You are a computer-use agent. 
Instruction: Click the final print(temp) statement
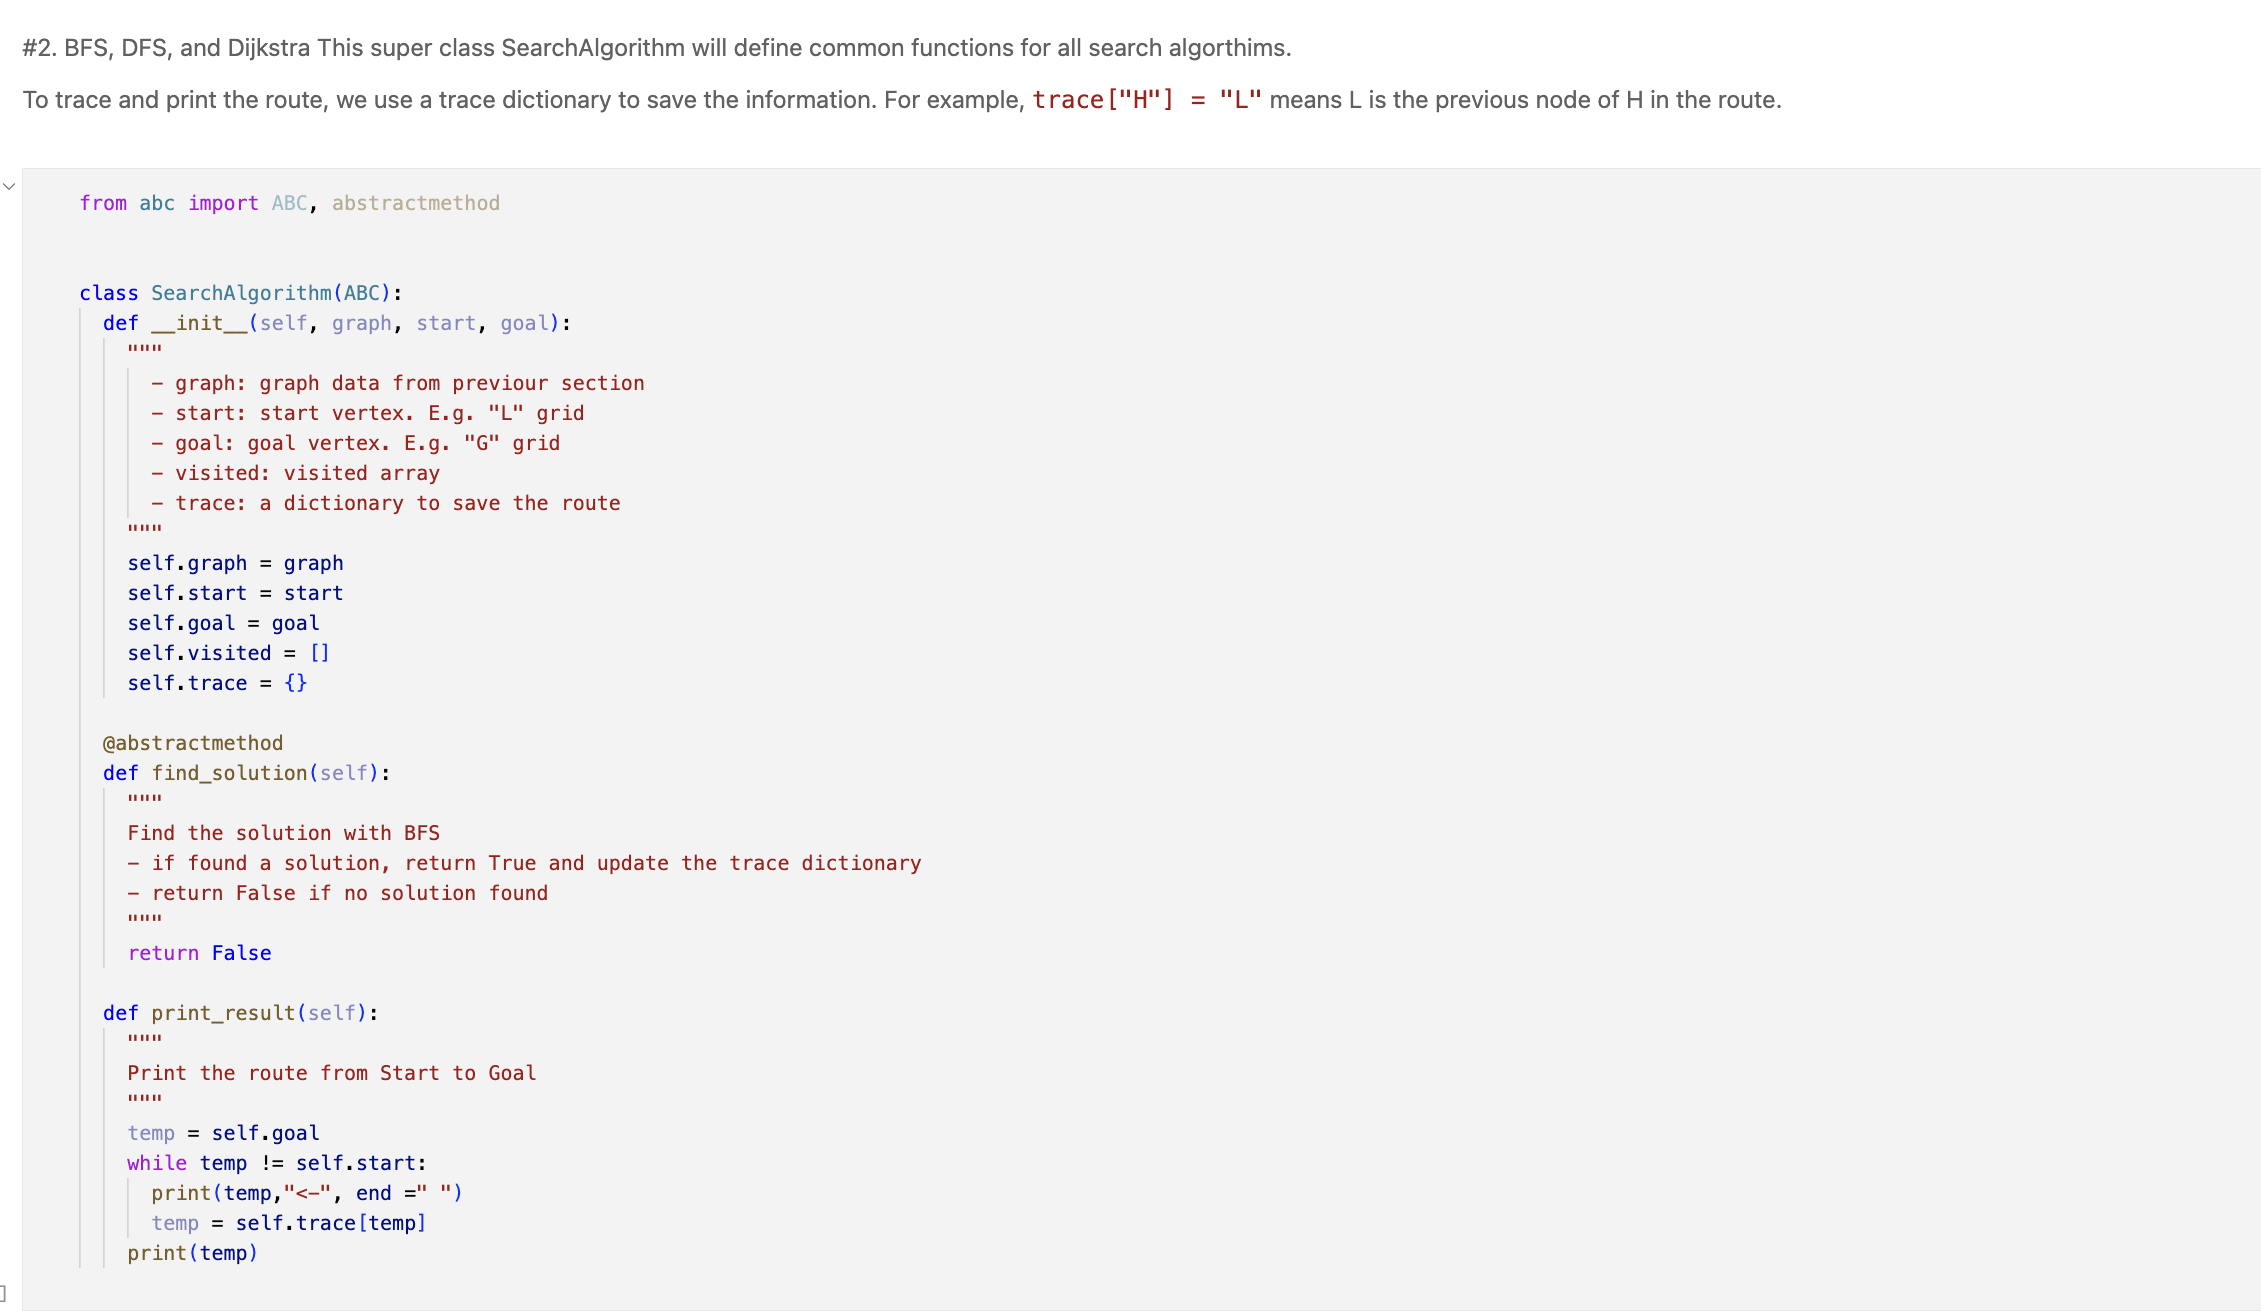(x=192, y=1253)
